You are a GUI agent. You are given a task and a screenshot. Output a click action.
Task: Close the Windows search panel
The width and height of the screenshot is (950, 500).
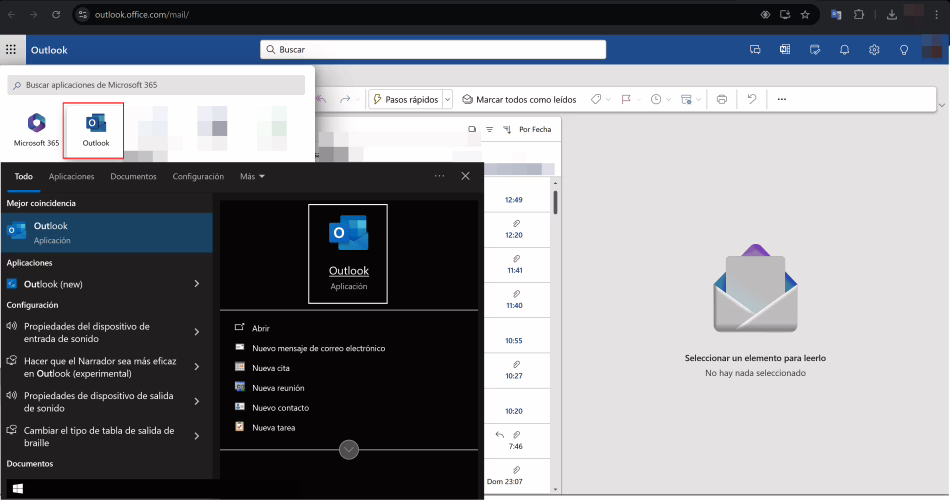point(465,176)
